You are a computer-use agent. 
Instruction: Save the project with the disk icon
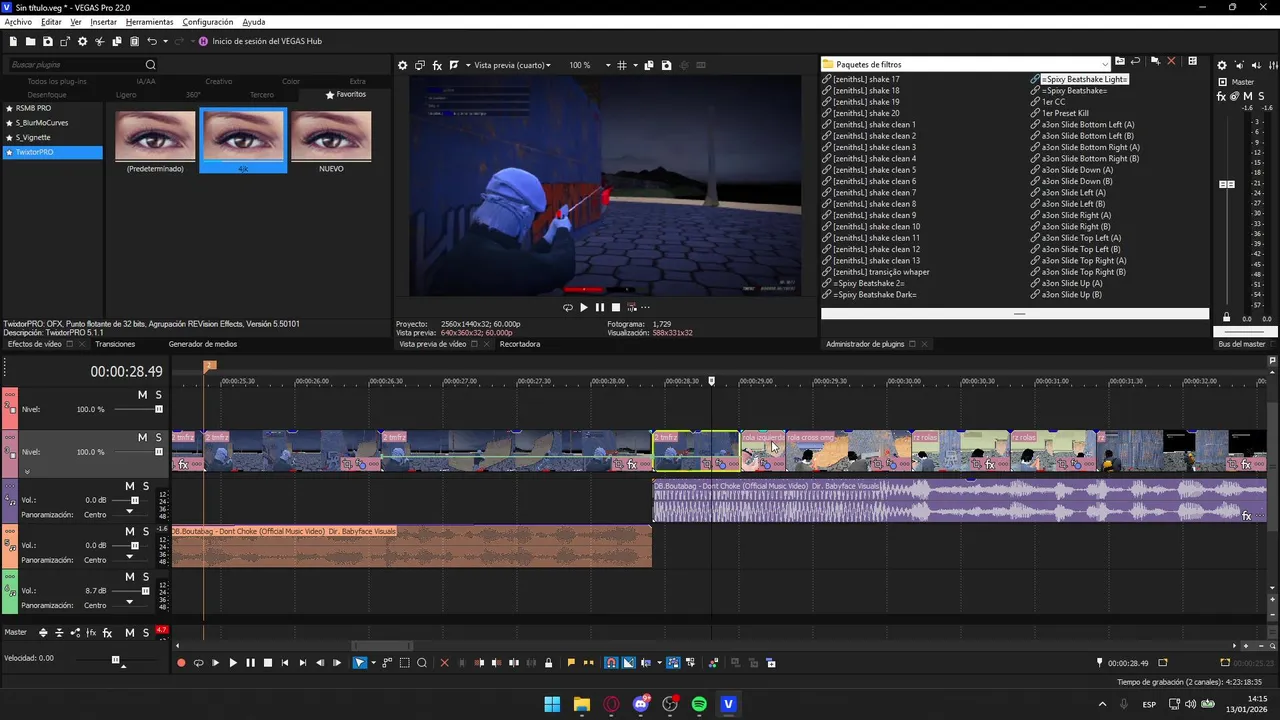[x=47, y=41]
